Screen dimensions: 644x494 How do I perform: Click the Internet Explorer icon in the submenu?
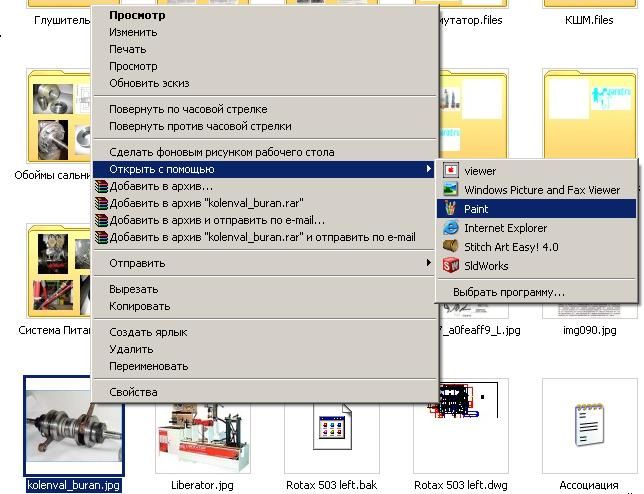450,228
